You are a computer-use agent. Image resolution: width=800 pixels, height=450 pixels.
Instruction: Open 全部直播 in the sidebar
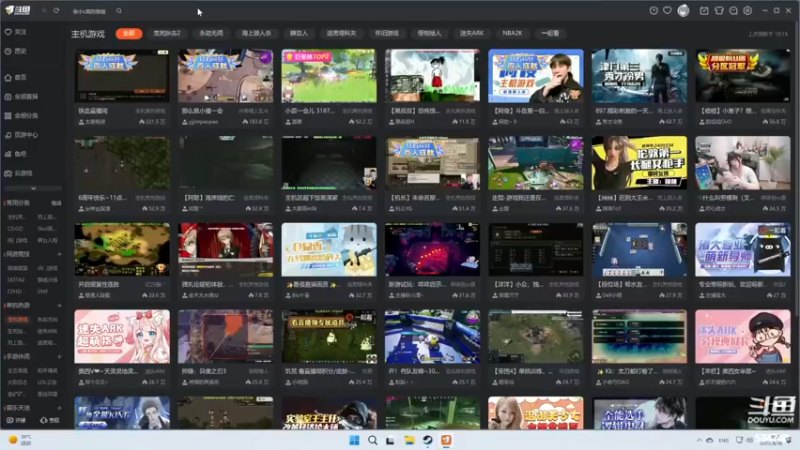tap(21, 96)
